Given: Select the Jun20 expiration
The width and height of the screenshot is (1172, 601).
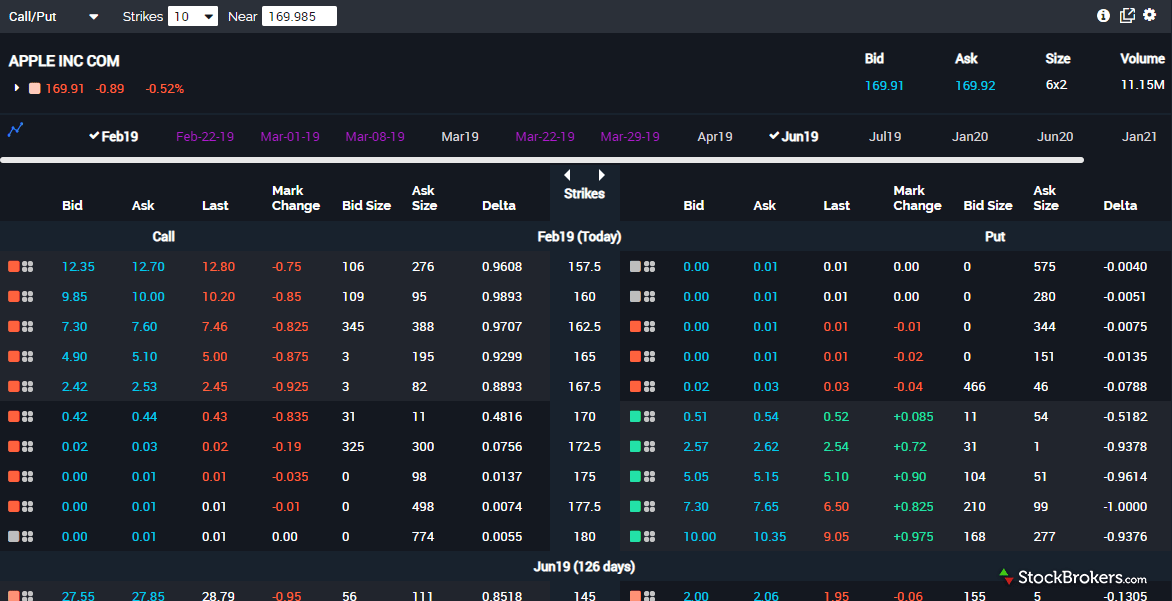Looking at the screenshot, I should pos(1055,137).
